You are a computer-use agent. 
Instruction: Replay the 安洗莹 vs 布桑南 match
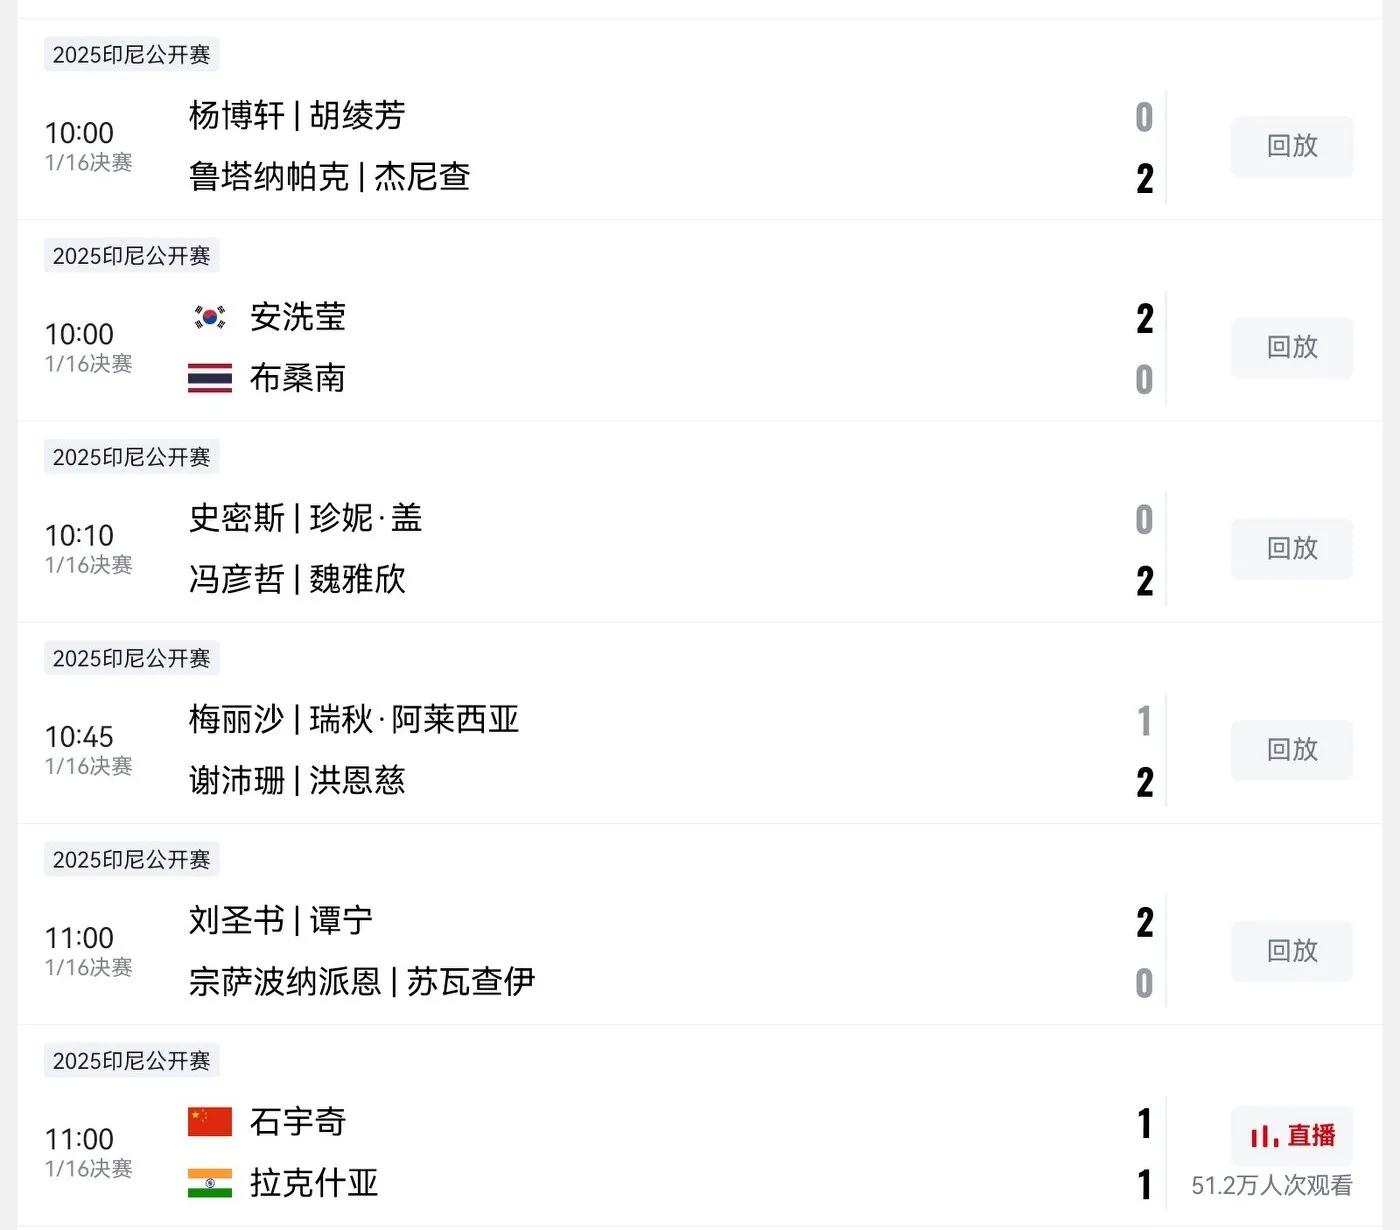(1292, 348)
